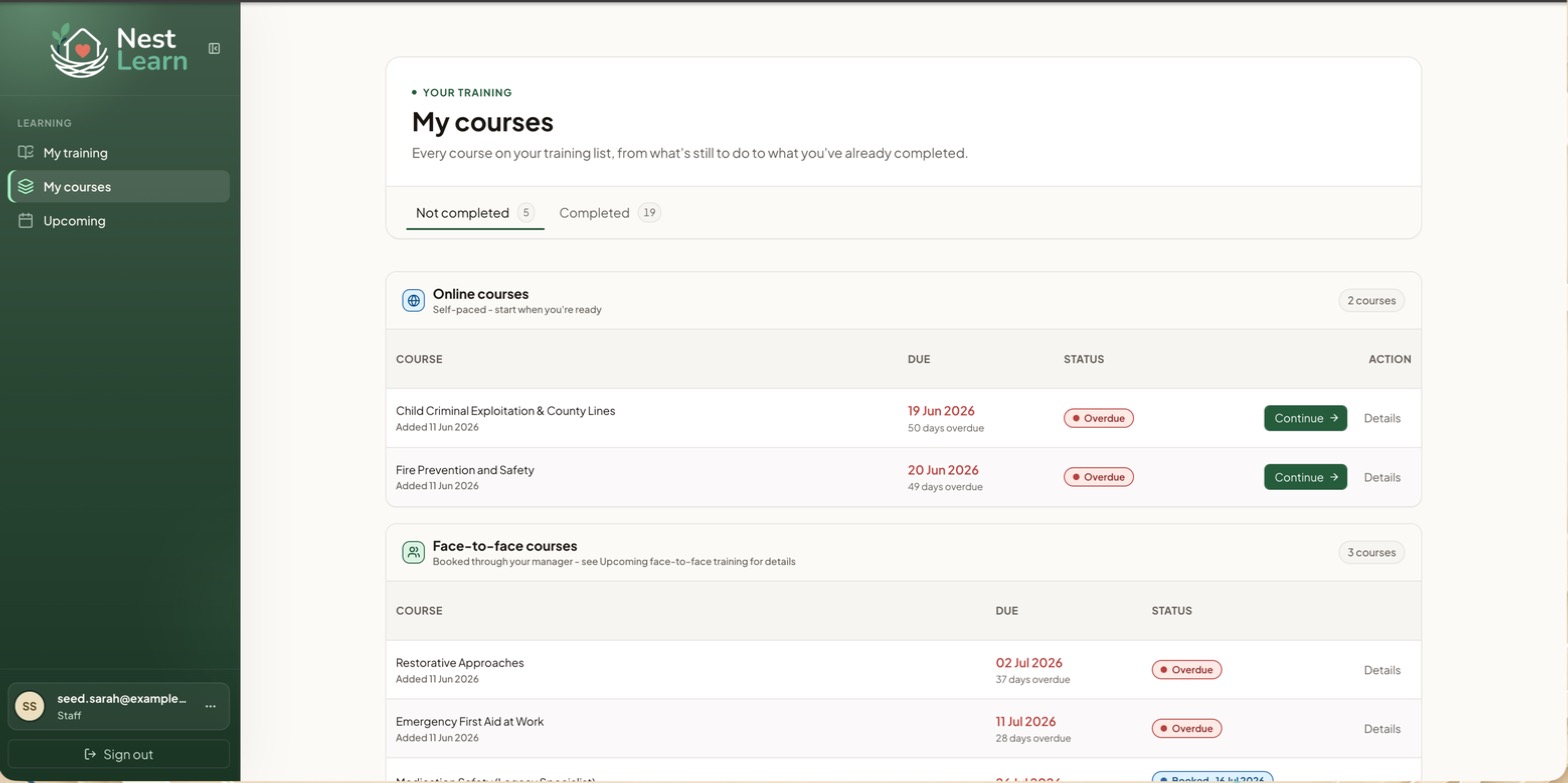Click the seed.sarah email in sidebar

pos(122,699)
